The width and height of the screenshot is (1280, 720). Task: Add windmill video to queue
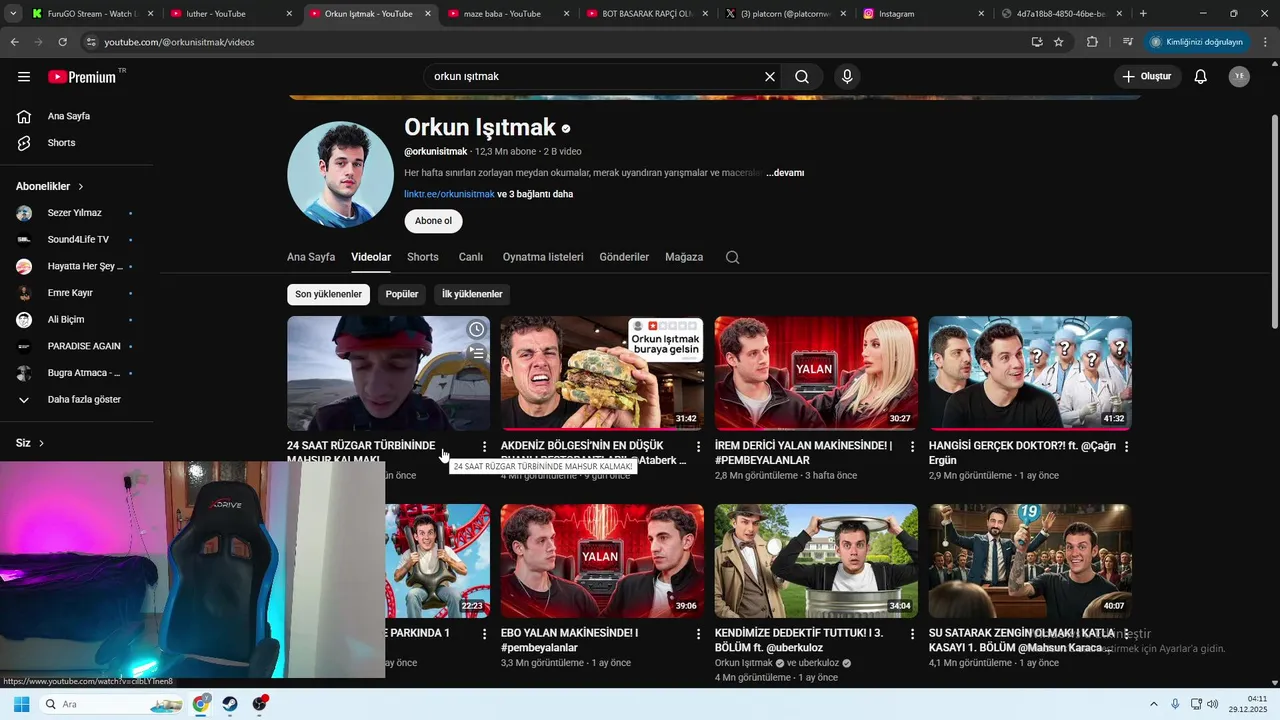point(477,352)
